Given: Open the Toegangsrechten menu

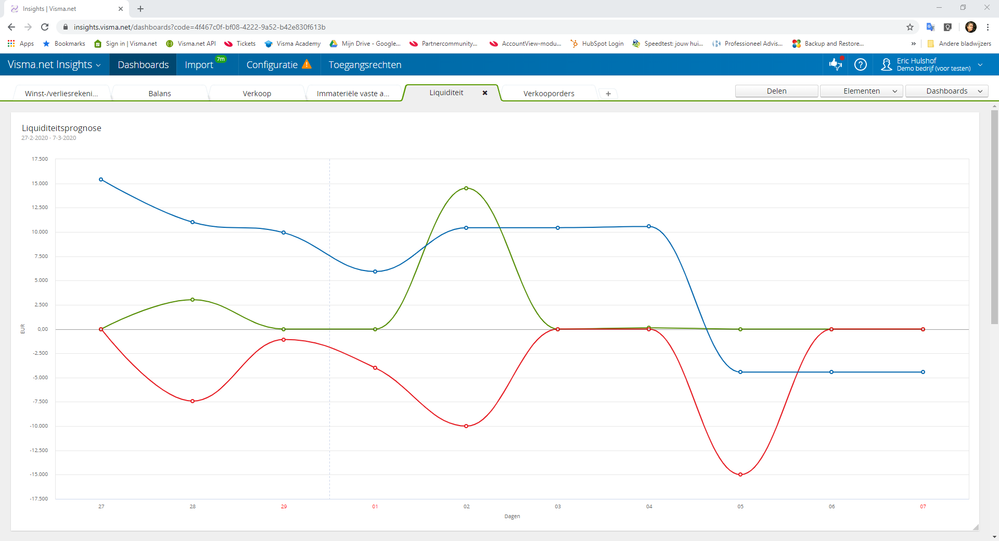Looking at the screenshot, I should click(x=364, y=64).
